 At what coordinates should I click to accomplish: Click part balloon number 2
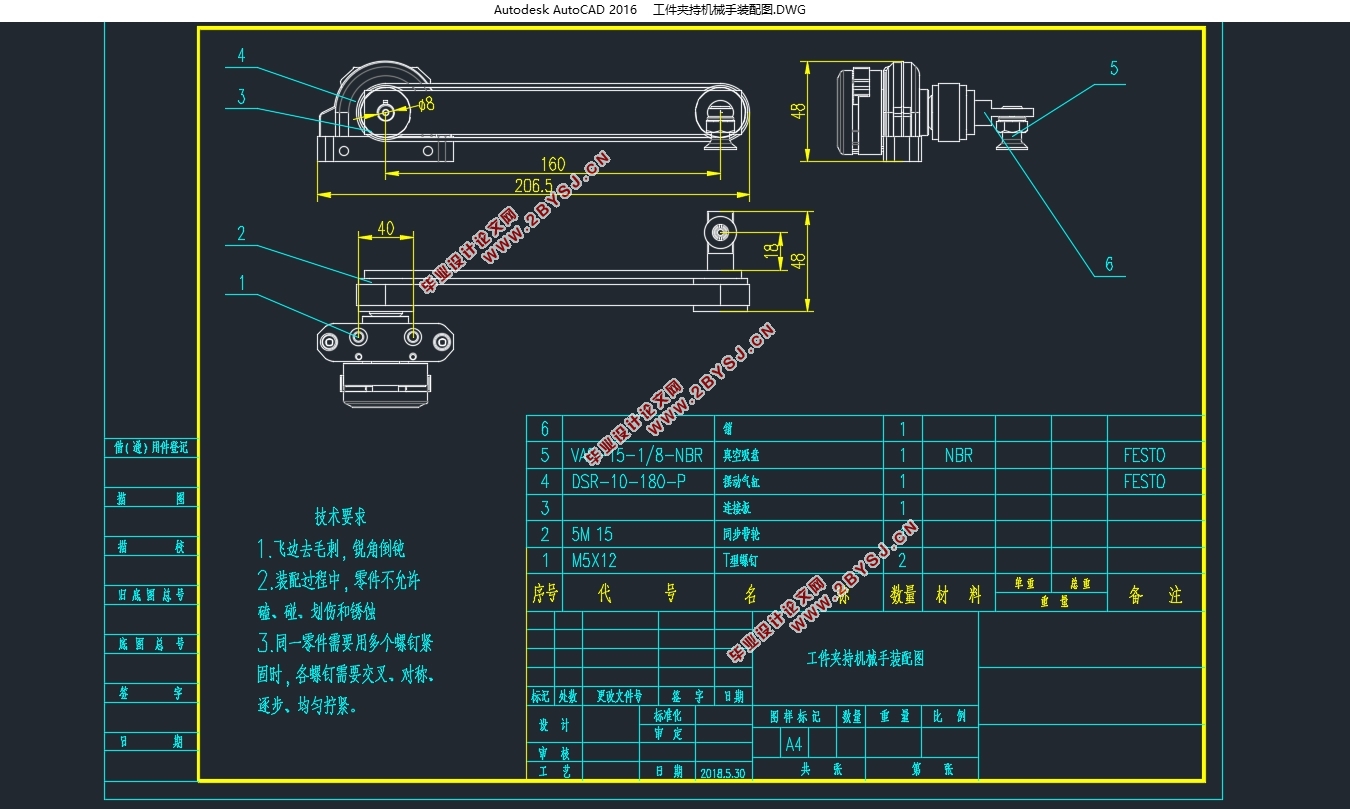coord(241,234)
